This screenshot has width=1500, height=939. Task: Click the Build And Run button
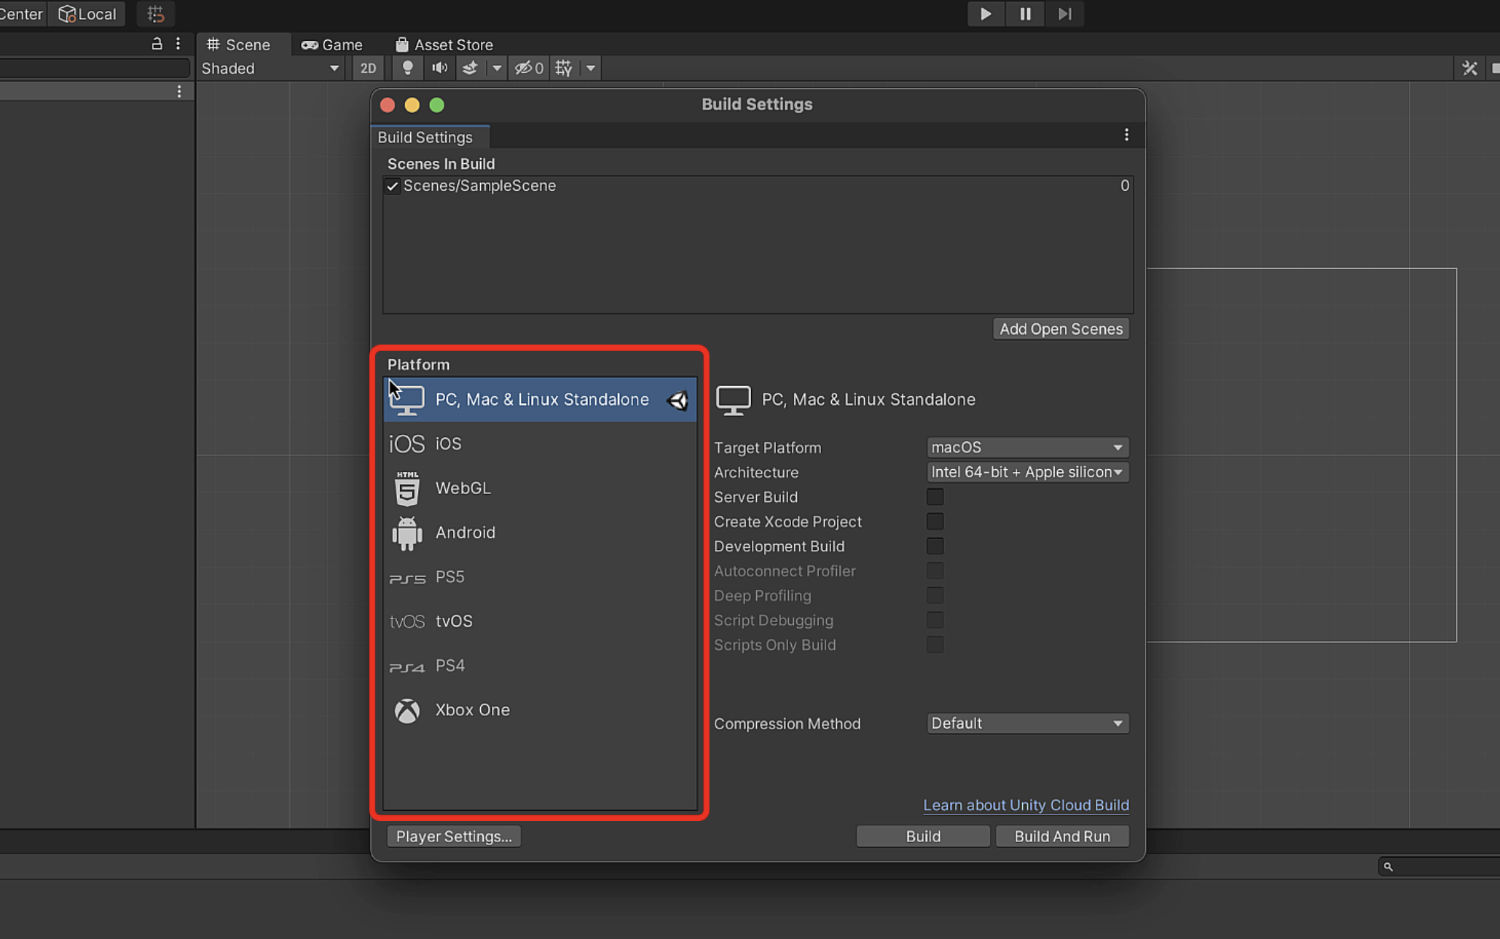(1062, 836)
